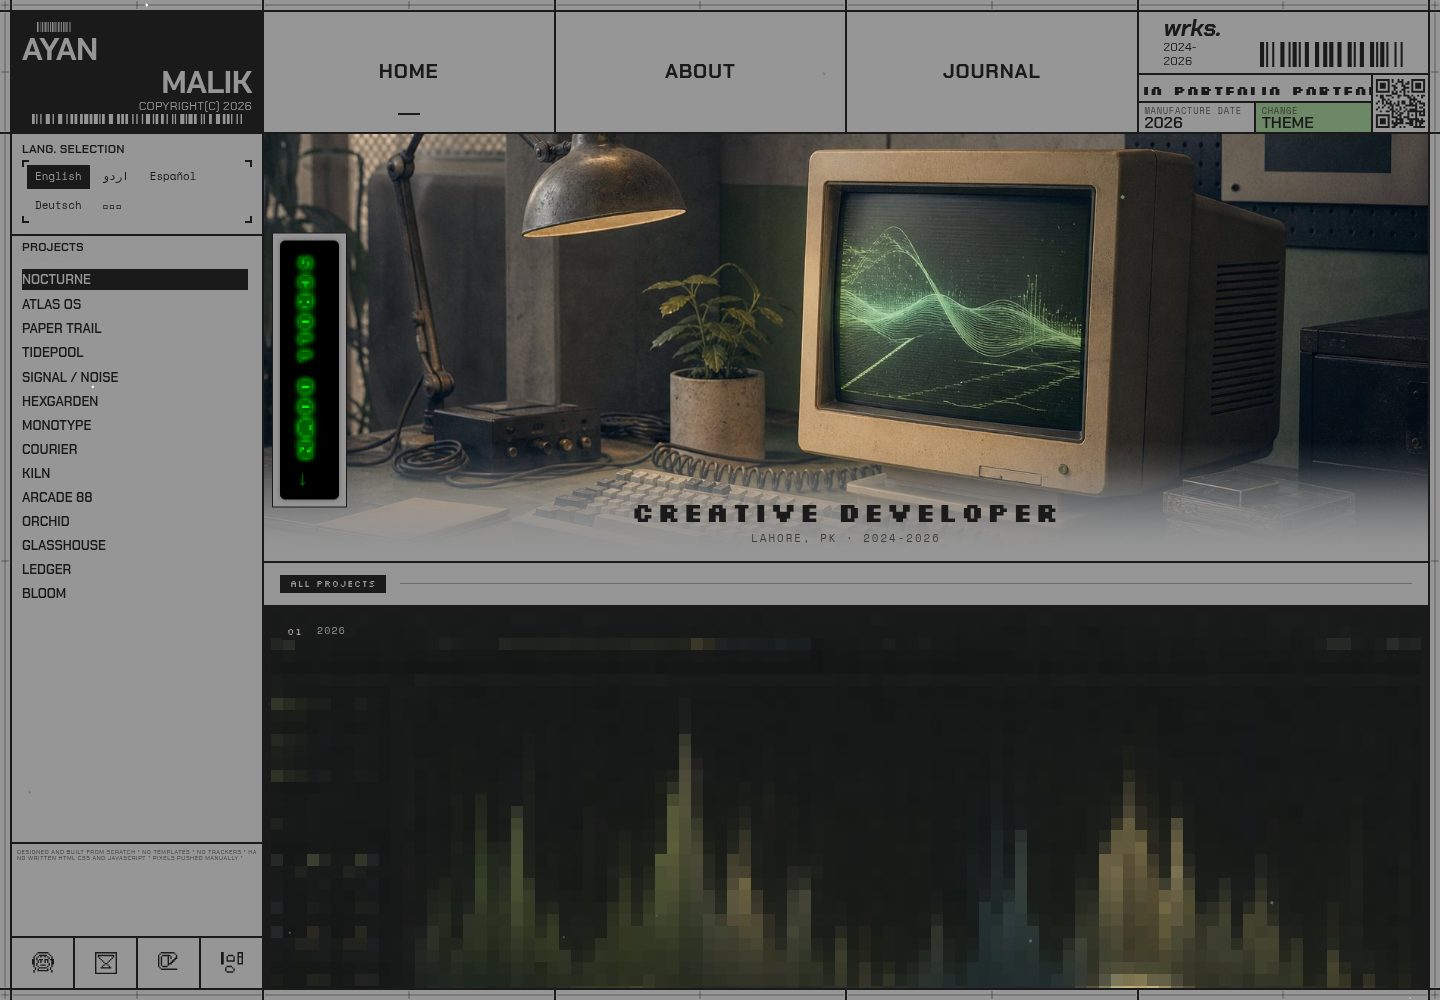This screenshot has width=1440, height=1000.
Task: Open the HEXGARDEN project
Action: tap(60, 401)
